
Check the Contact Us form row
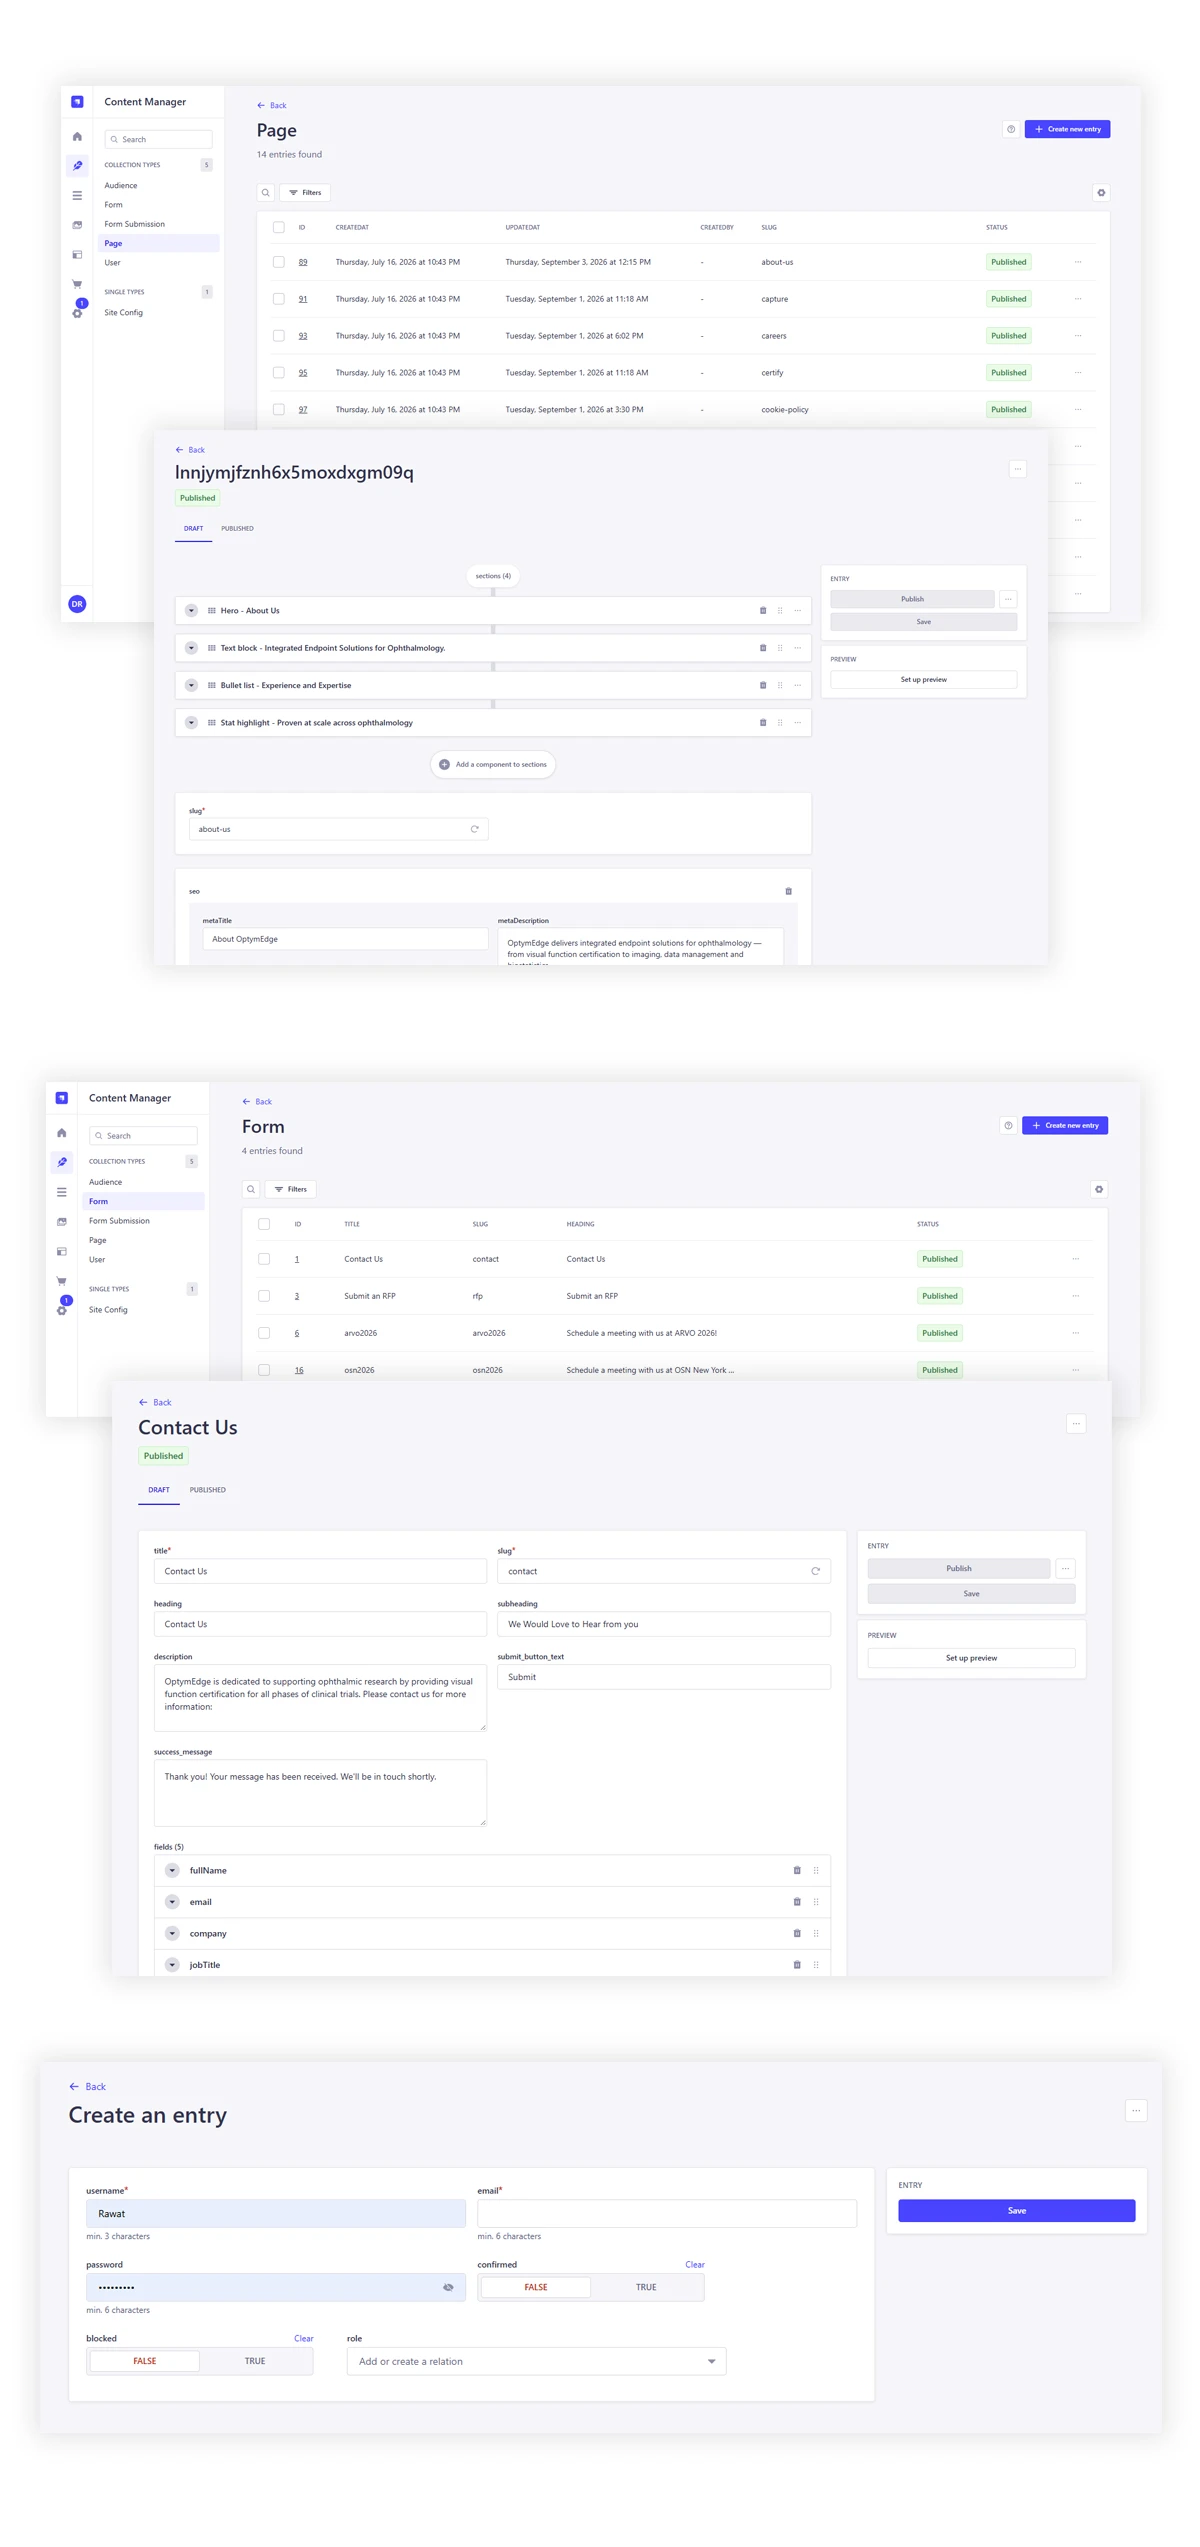(264, 1260)
